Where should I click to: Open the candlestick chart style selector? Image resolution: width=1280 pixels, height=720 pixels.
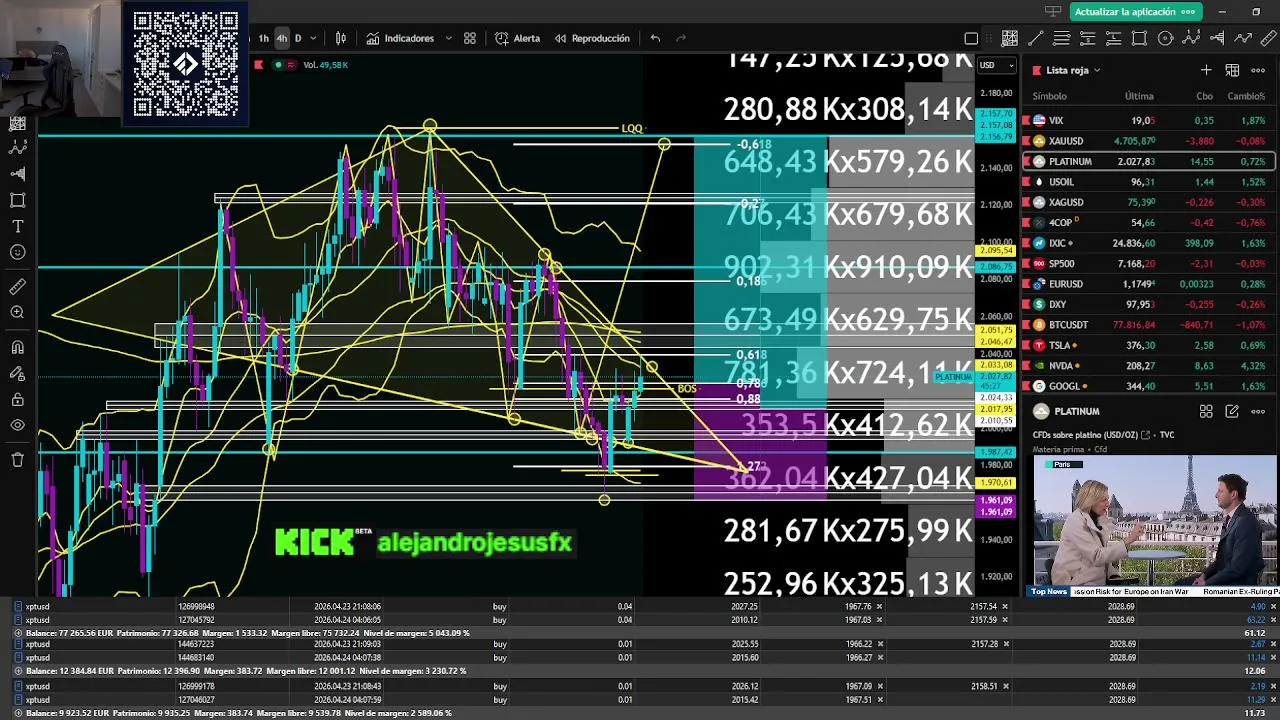(x=341, y=38)
